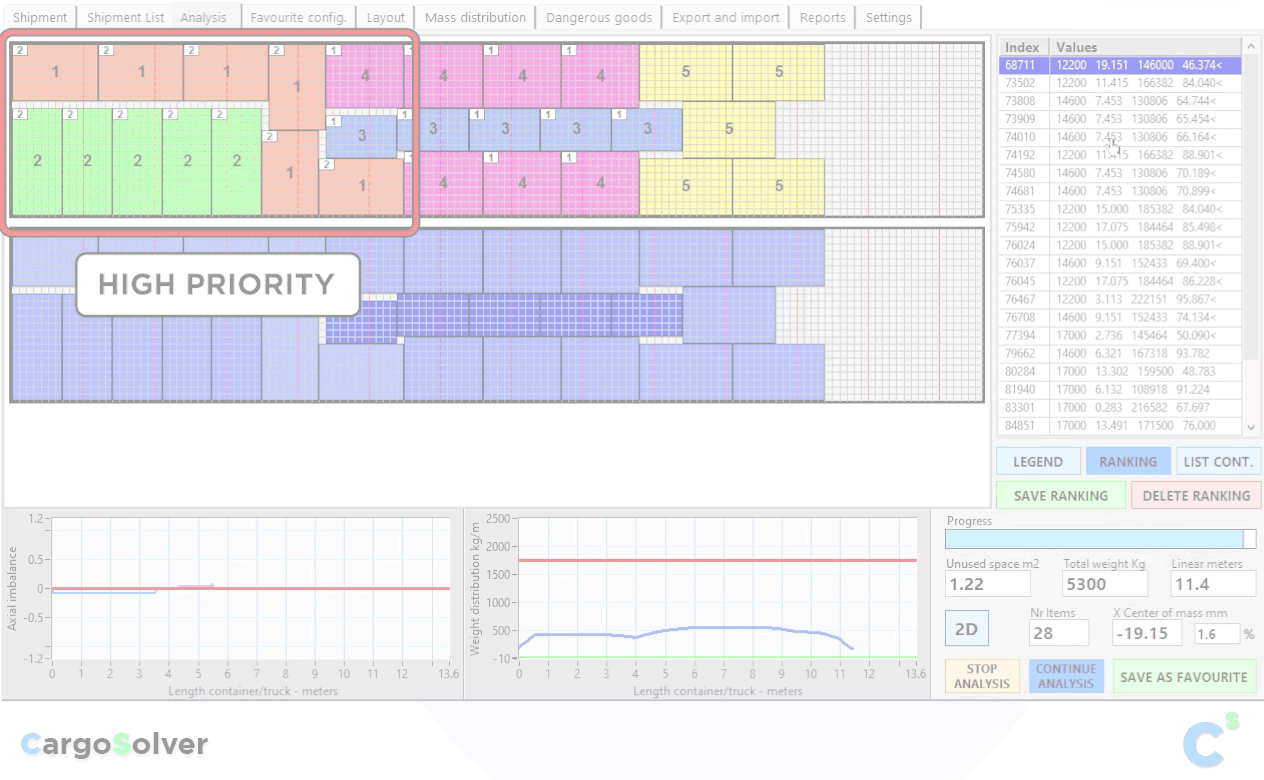
Task: Open the Dangerous goods tab
Action: pos(598,17)
